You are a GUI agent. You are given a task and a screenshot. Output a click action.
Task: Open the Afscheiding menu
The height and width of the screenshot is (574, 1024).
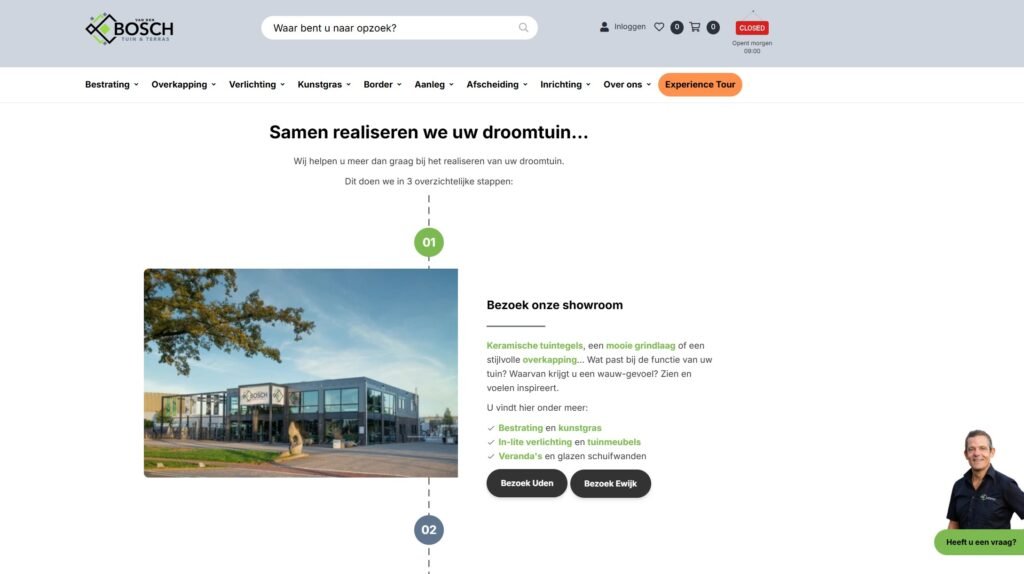(x=497, y=84)
